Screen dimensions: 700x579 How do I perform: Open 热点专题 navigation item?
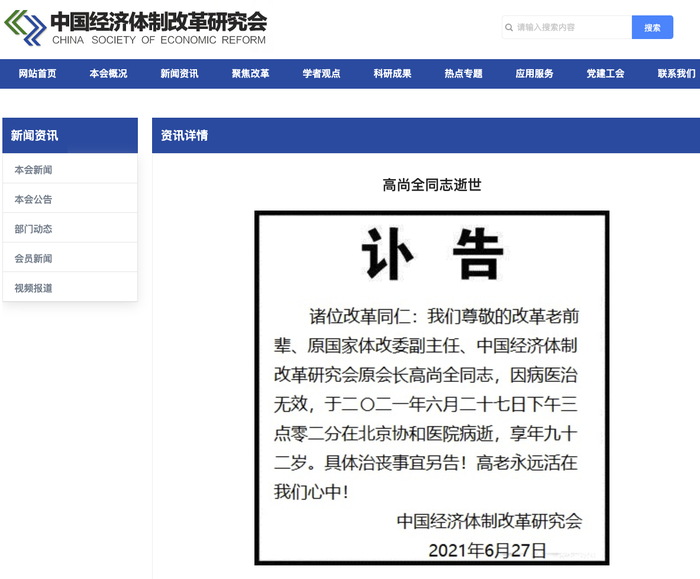[x=463, y=74]
